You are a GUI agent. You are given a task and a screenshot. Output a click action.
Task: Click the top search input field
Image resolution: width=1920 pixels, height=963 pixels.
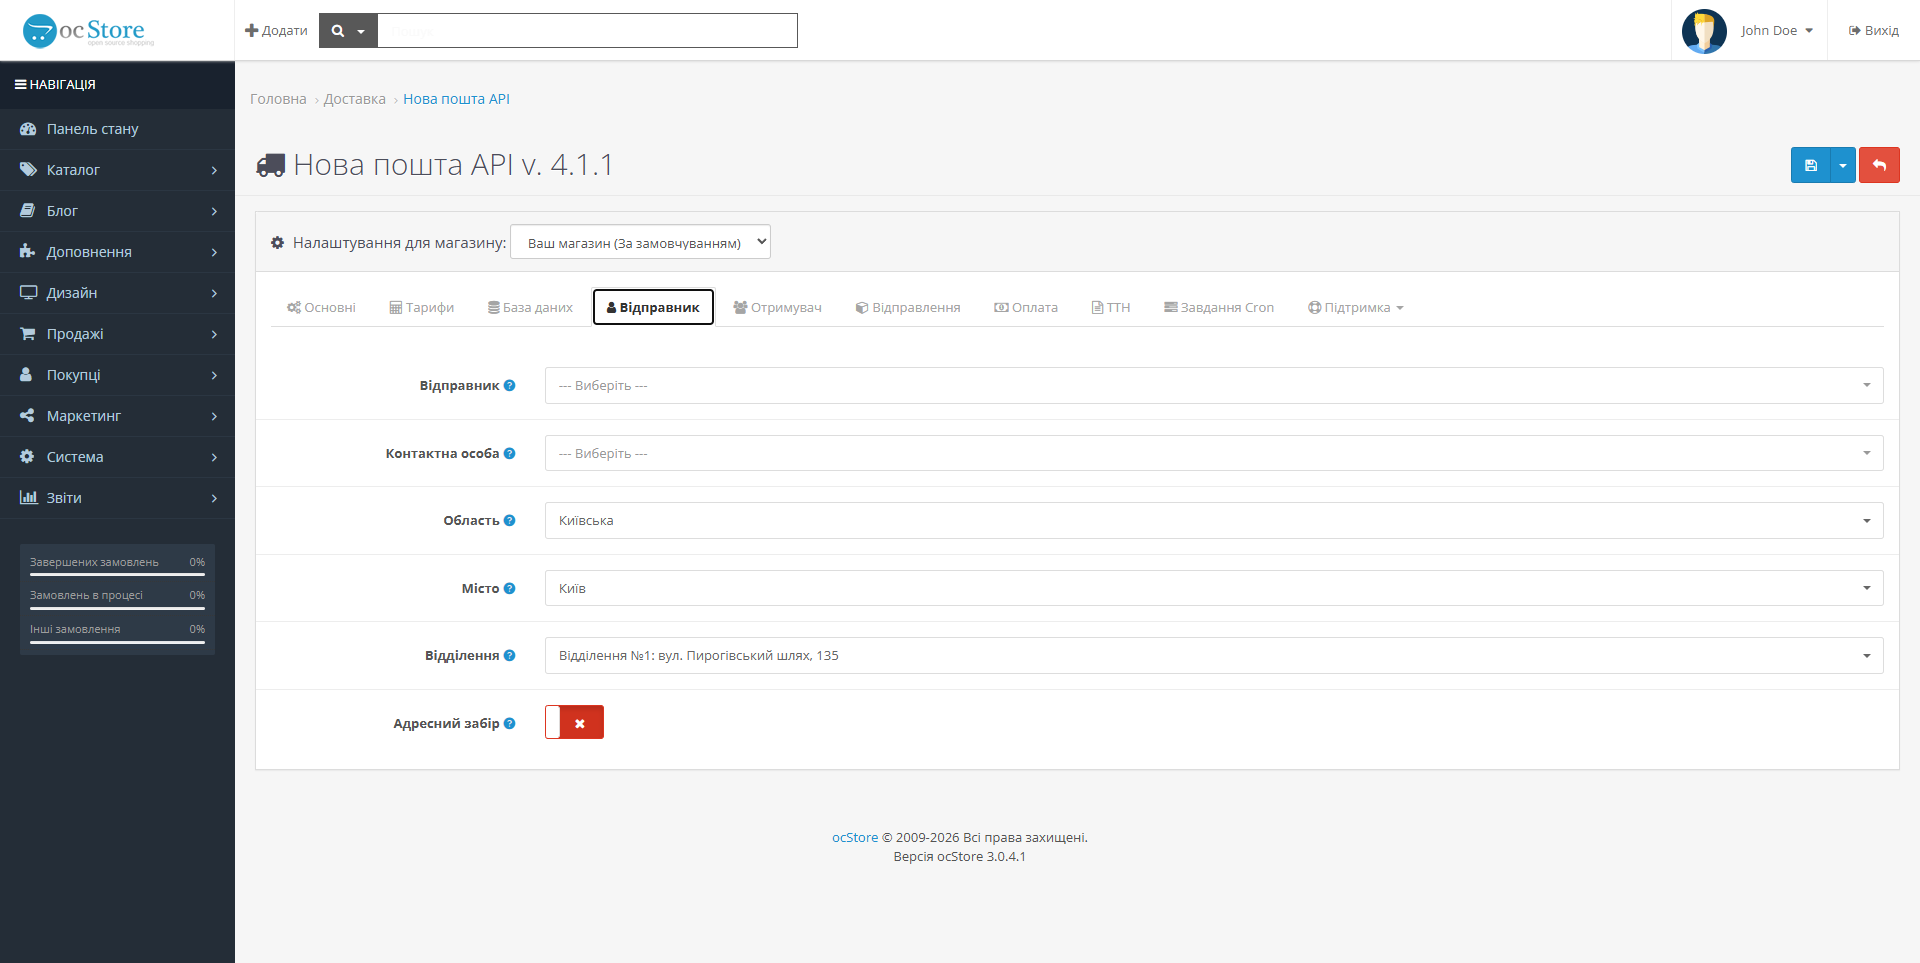pos(587,31)
